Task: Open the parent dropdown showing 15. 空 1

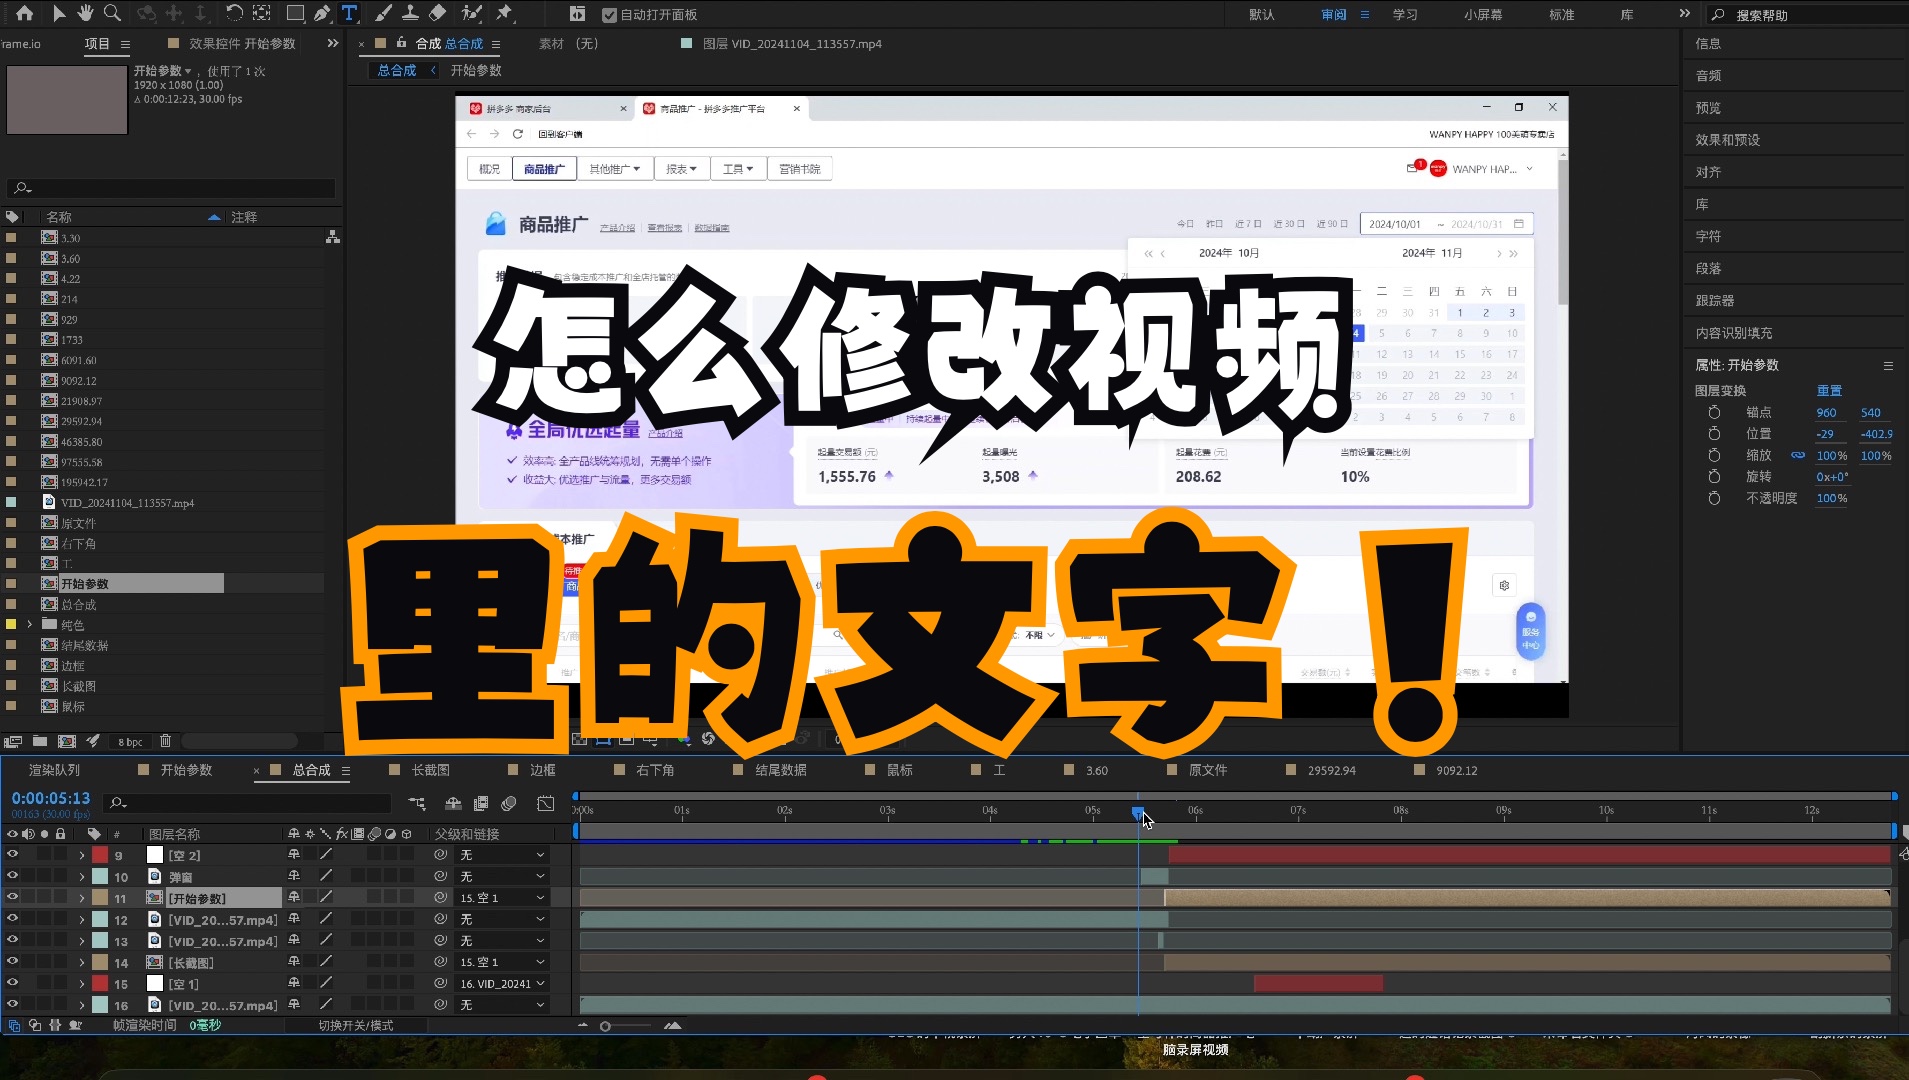Action: (x=500, y=898)
